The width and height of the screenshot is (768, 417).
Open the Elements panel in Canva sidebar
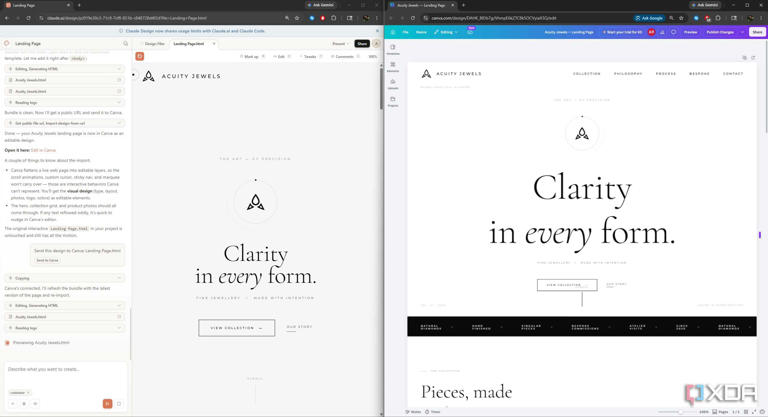(x=393, y=67)
